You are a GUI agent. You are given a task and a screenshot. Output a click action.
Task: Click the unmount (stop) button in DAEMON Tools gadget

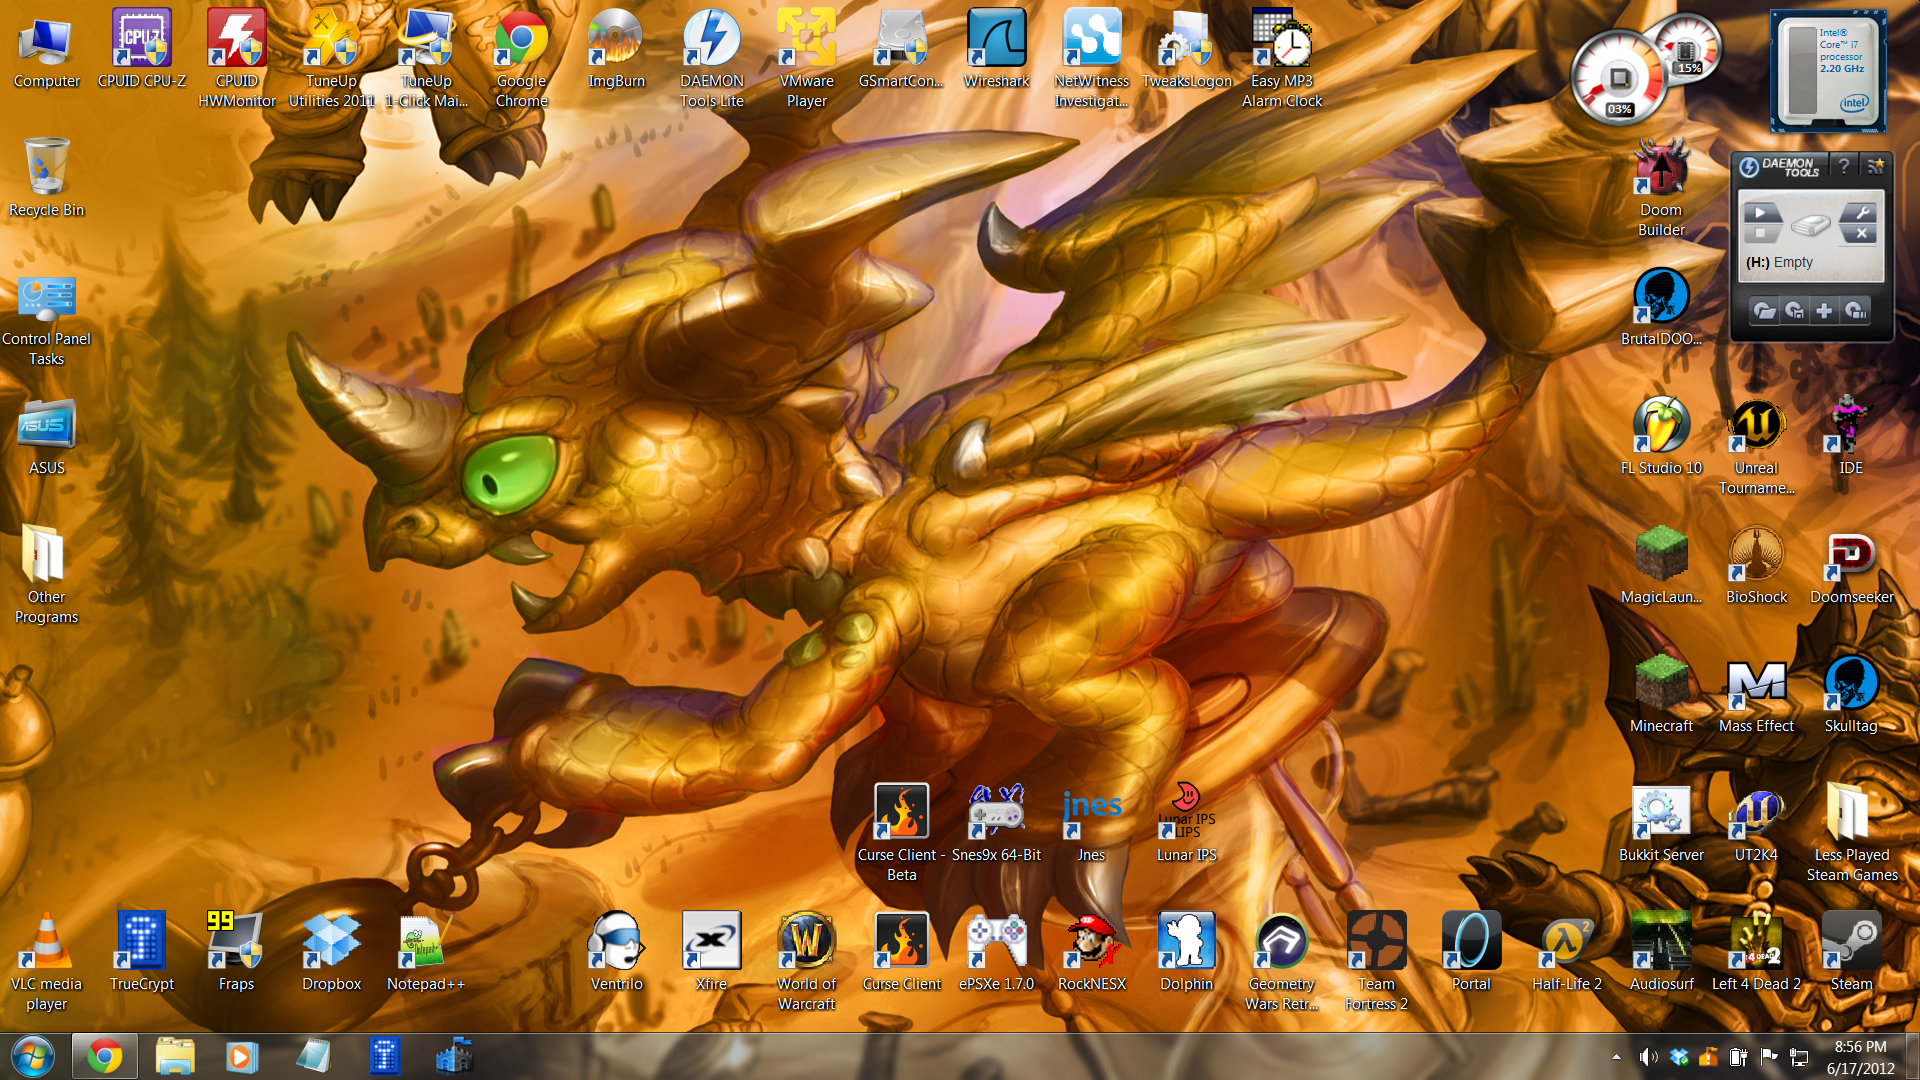[1761, 233]
